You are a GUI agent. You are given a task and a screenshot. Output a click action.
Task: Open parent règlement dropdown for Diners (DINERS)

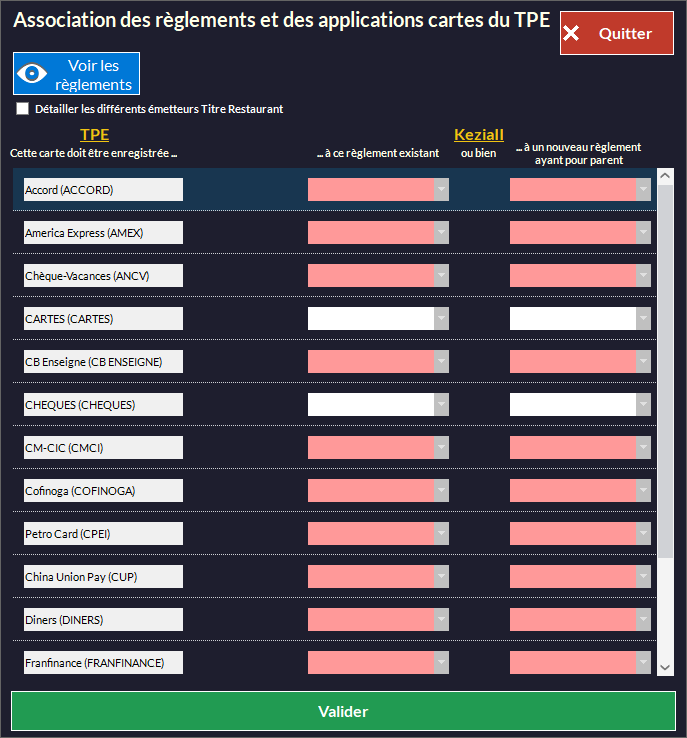click(x=642, y=620)
